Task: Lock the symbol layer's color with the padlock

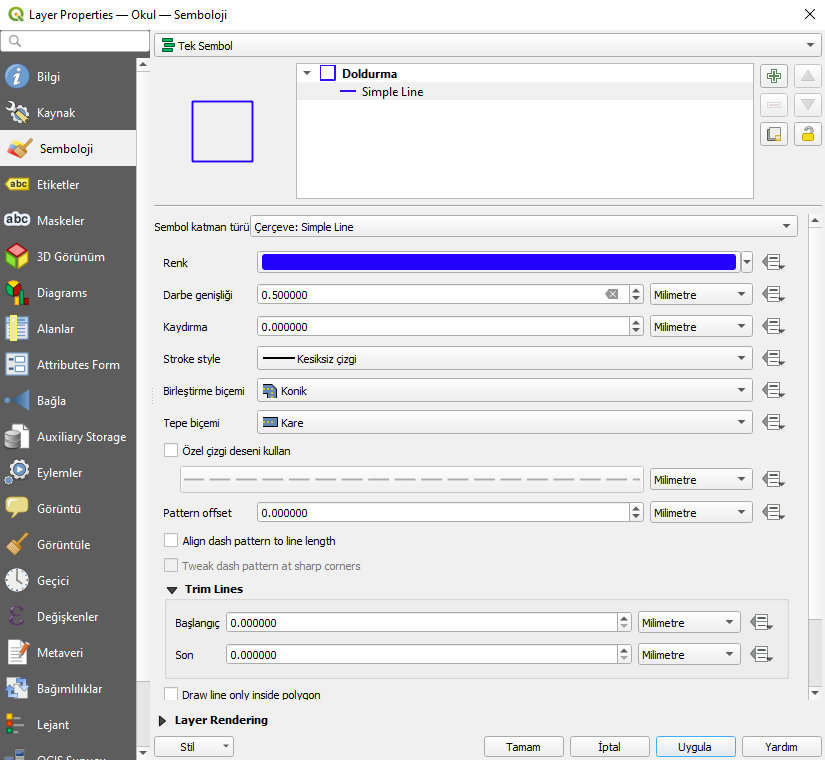Action: [808, 134]
